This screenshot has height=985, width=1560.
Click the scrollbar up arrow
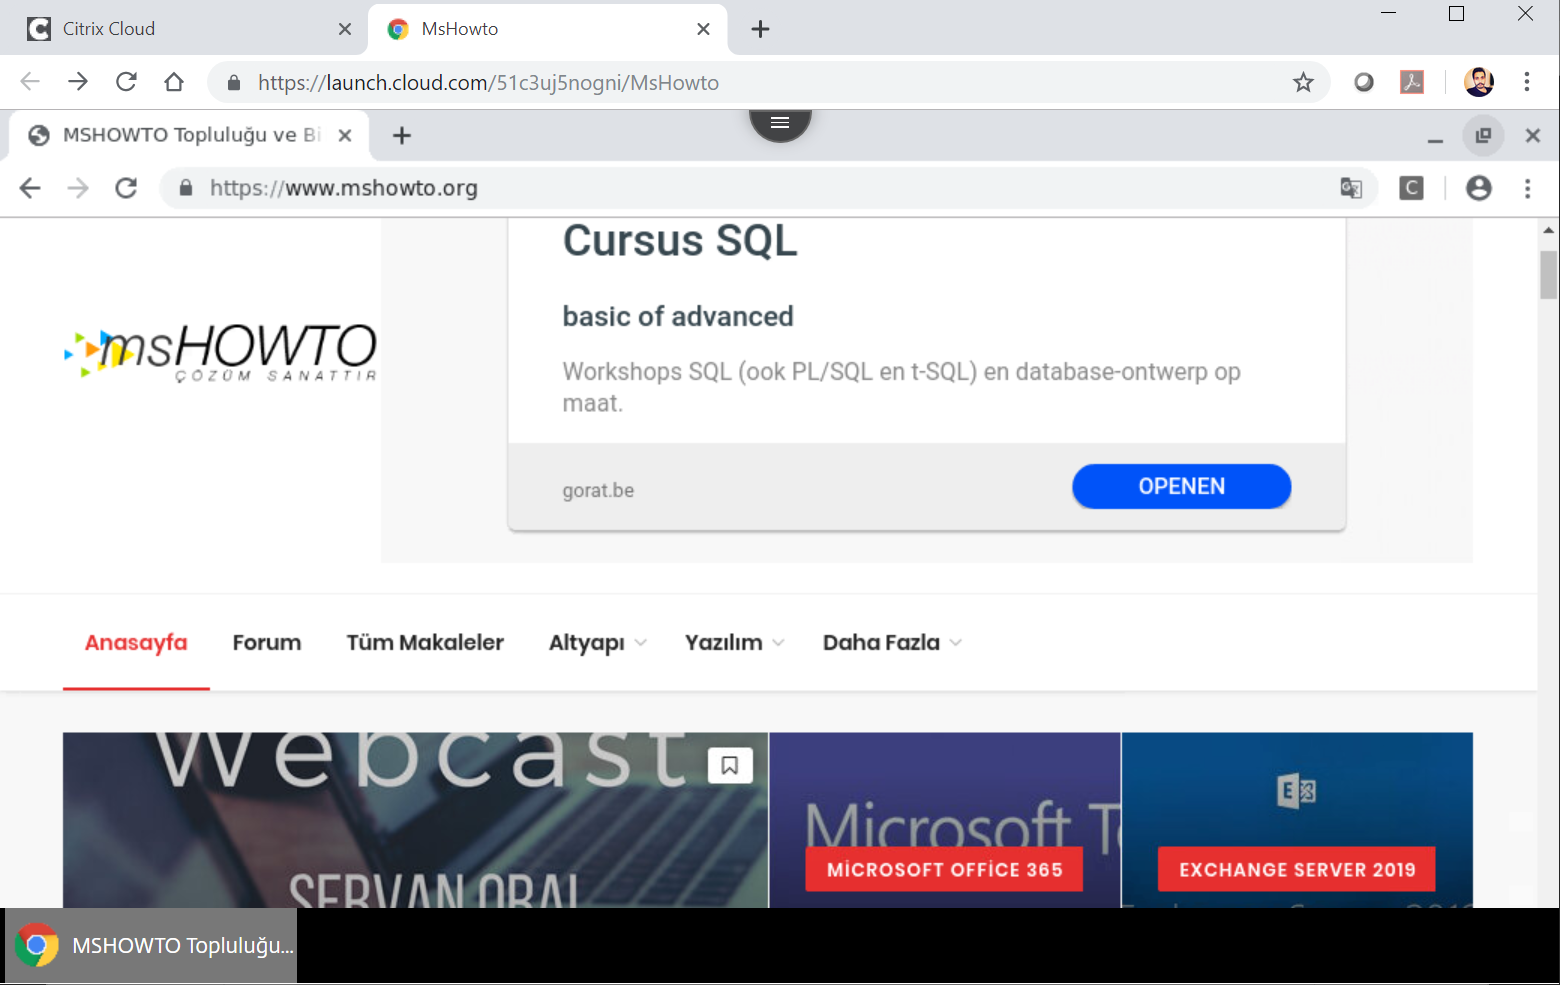1549,230
